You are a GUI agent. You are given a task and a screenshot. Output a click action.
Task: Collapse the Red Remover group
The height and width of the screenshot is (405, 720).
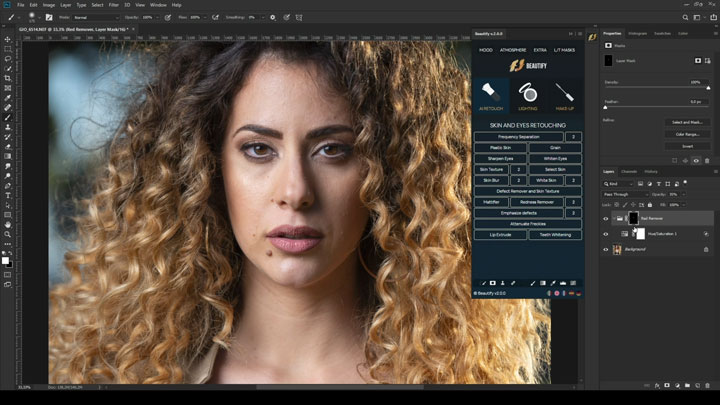(x=613, y=219)
